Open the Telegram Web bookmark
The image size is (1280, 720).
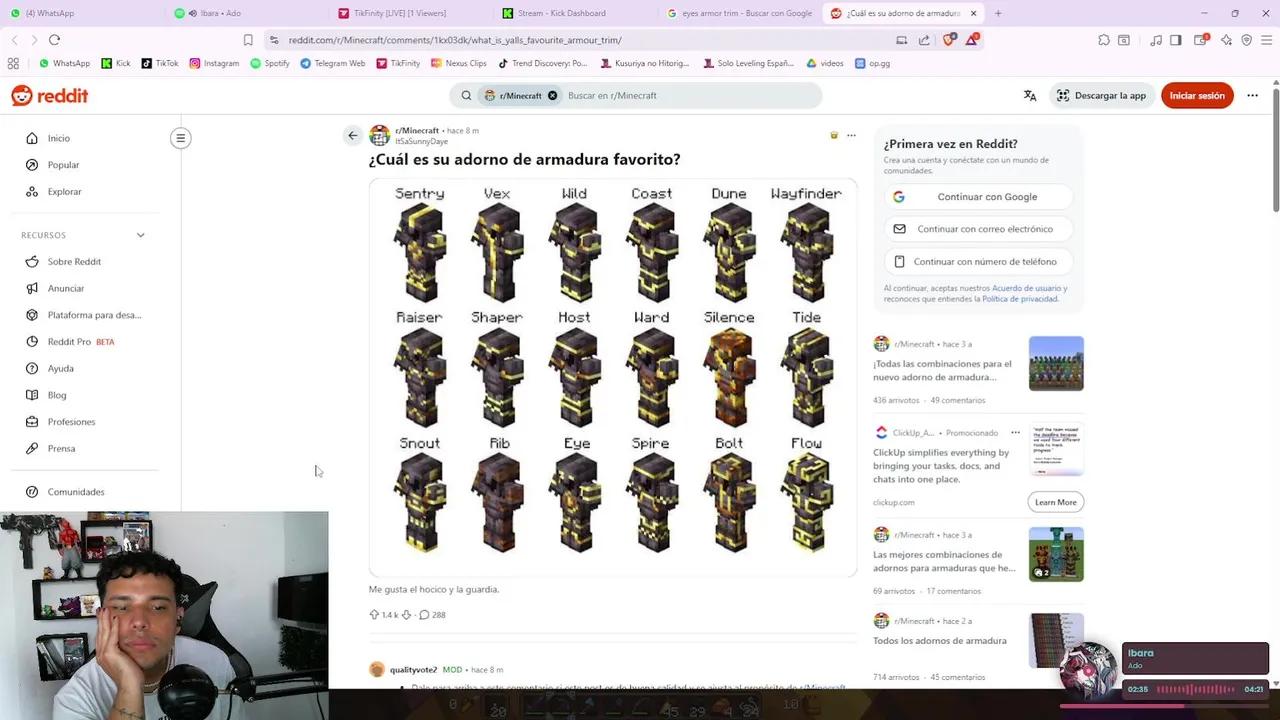[x=333, y=63]
